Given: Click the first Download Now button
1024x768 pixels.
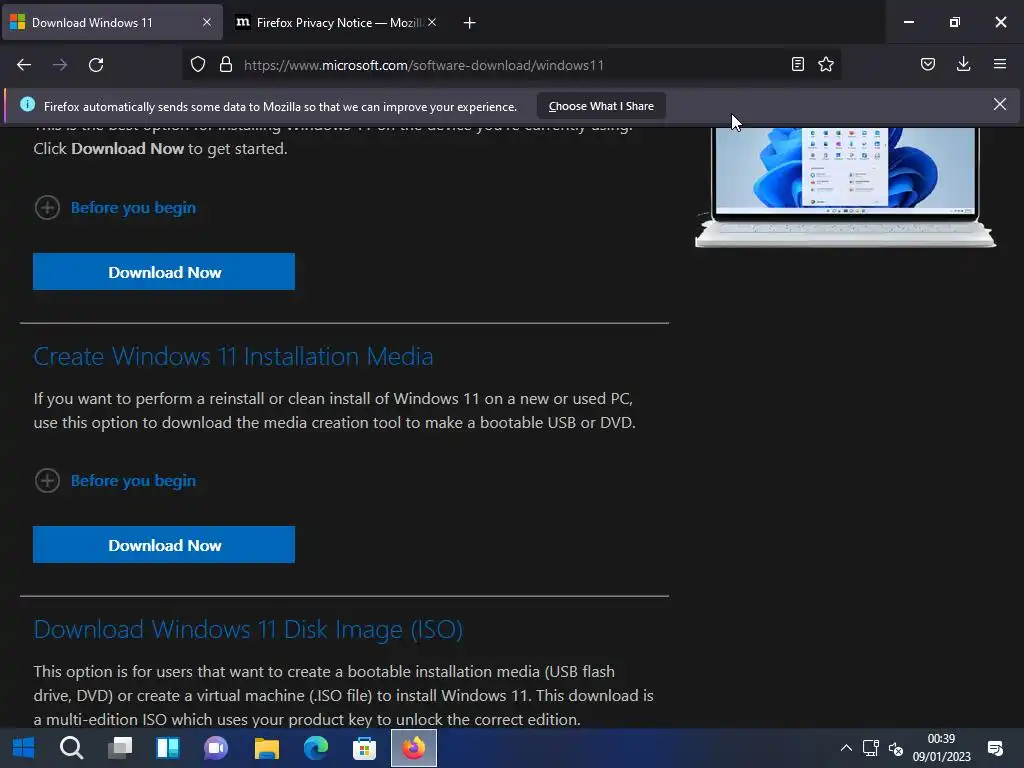Looking at the screenshot, I should [x=164, y=272].
